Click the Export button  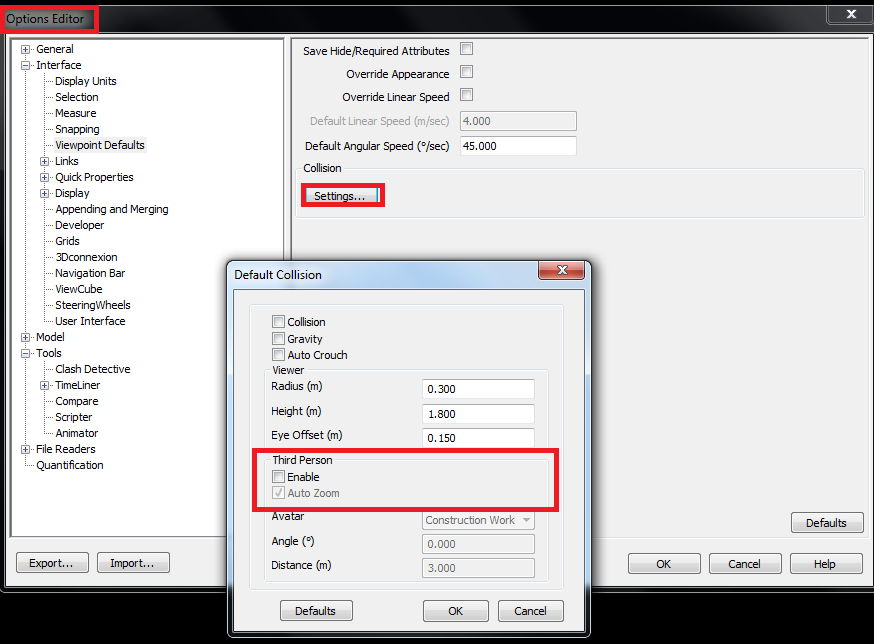tap(52, 562)
